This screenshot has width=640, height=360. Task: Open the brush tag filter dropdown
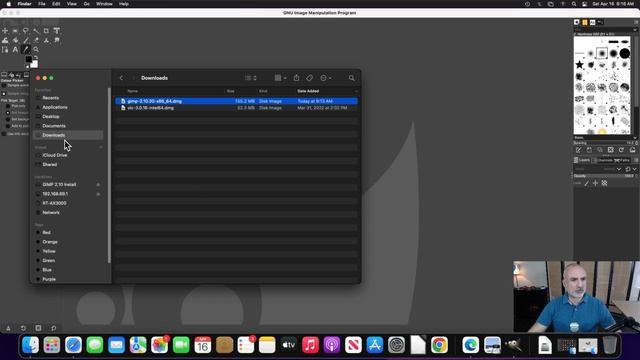tap(635, 29)
